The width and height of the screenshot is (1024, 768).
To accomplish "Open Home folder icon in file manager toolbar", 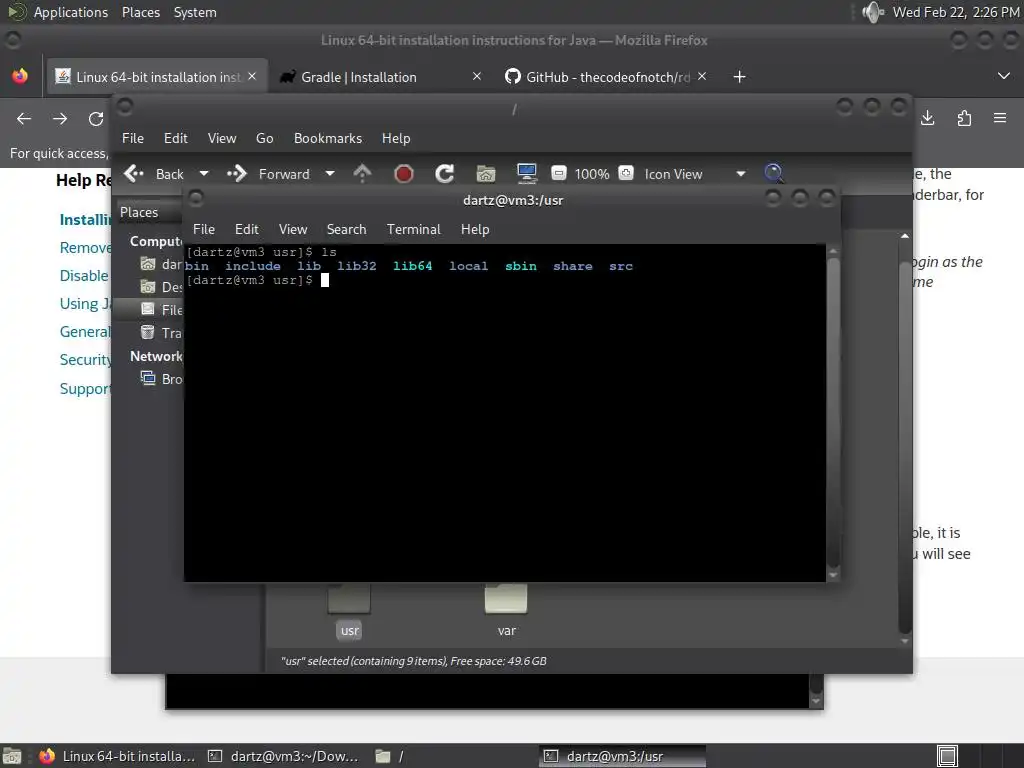I will point(486,174).
